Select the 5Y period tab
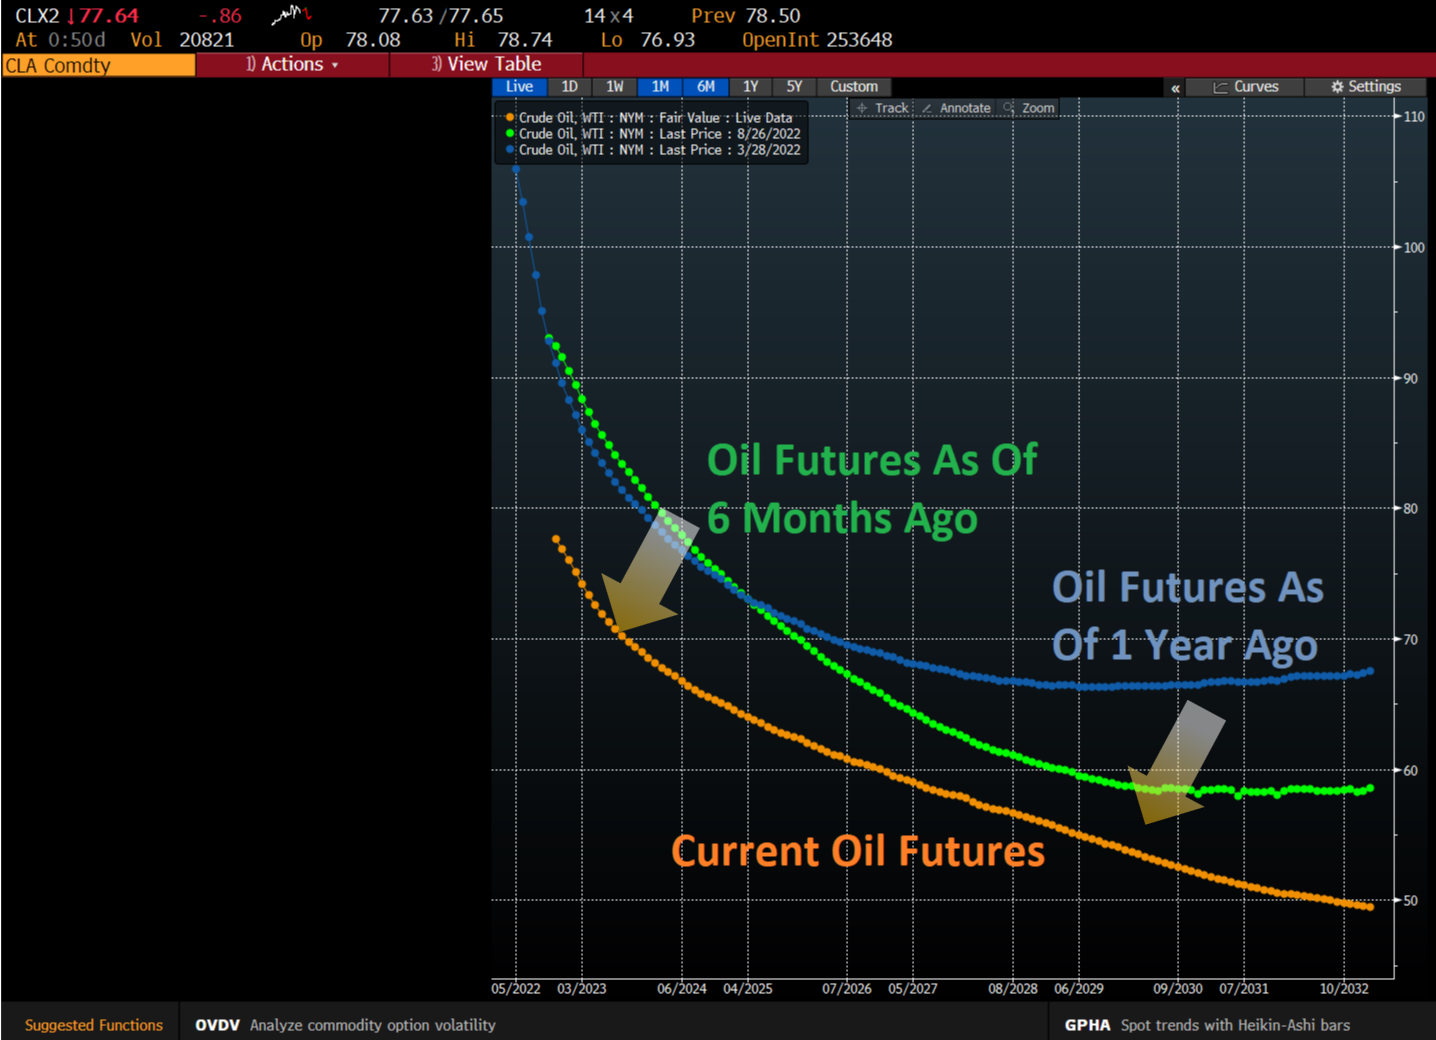The height and width of the screenshot is (1040, 1436). (794, 87)
